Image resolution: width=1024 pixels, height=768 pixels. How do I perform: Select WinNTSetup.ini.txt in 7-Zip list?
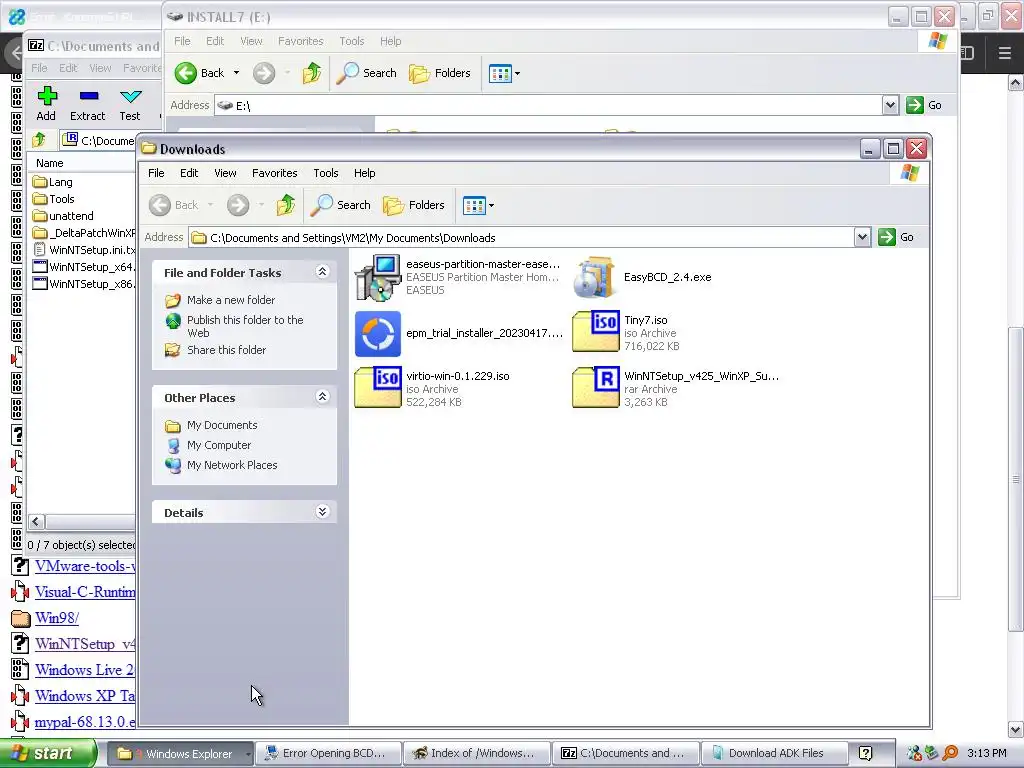pos(84,250)
